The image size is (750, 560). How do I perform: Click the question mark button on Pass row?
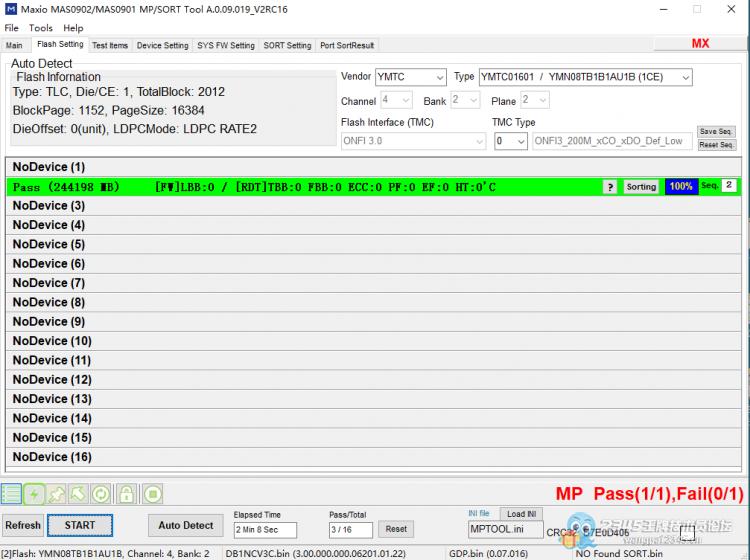click(610, 187)
